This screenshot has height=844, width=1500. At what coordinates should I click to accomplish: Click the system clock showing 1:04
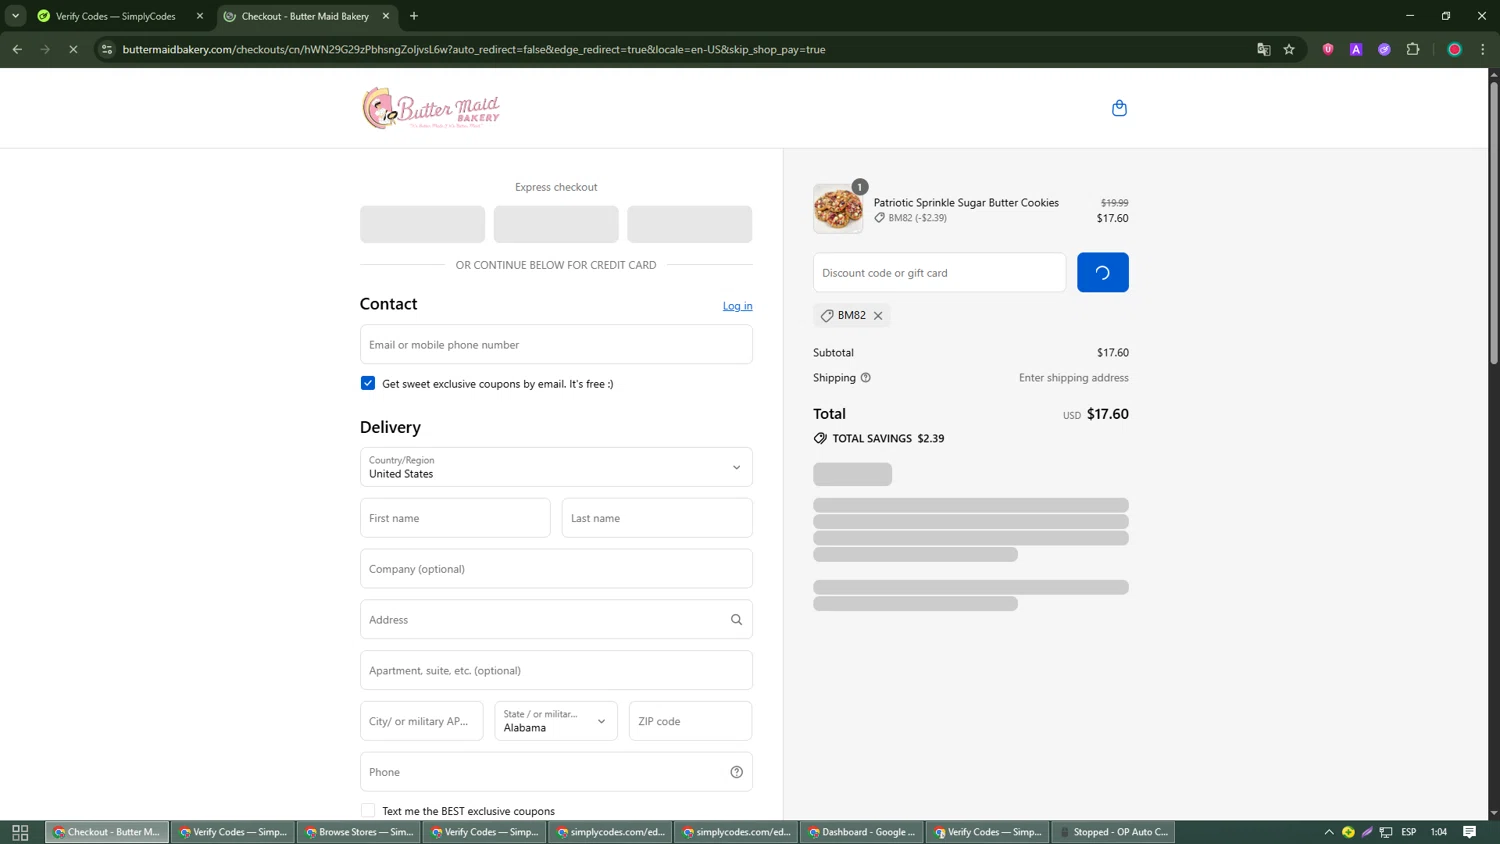point(1439,832)
